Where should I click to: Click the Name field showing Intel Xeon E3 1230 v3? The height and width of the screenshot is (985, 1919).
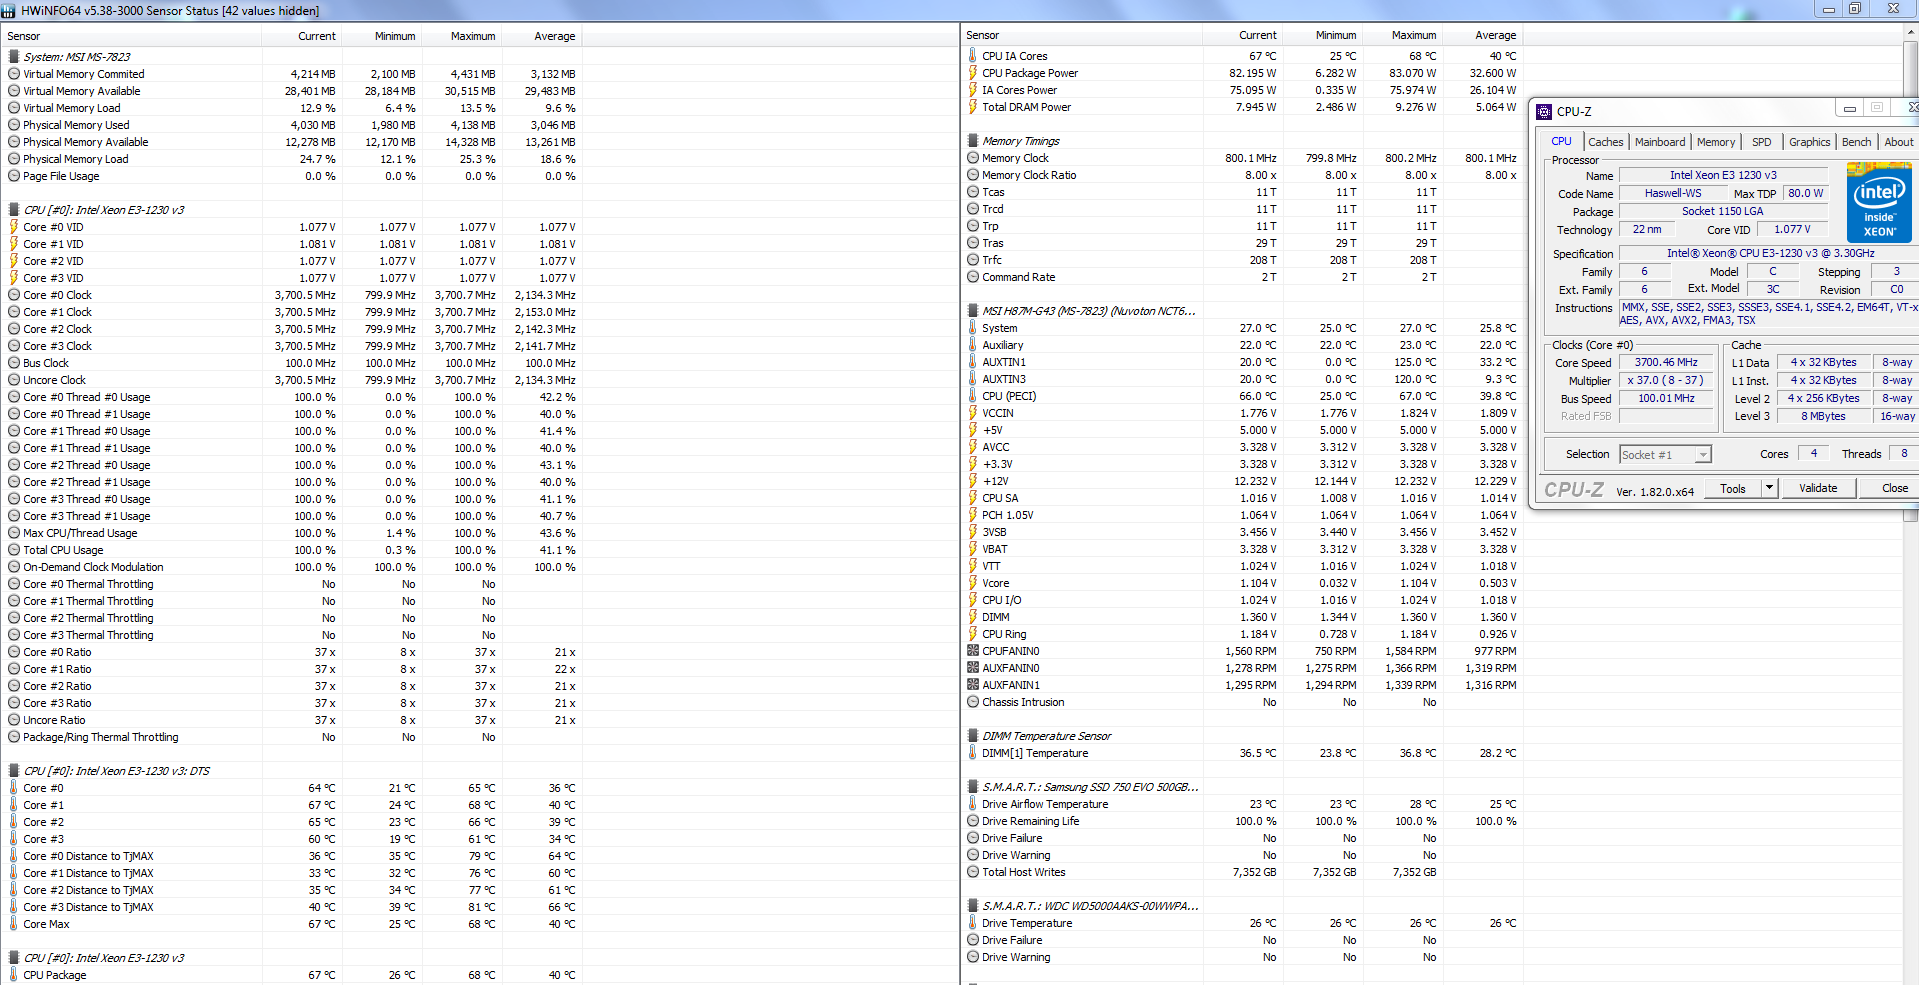tap(1723, 175)
